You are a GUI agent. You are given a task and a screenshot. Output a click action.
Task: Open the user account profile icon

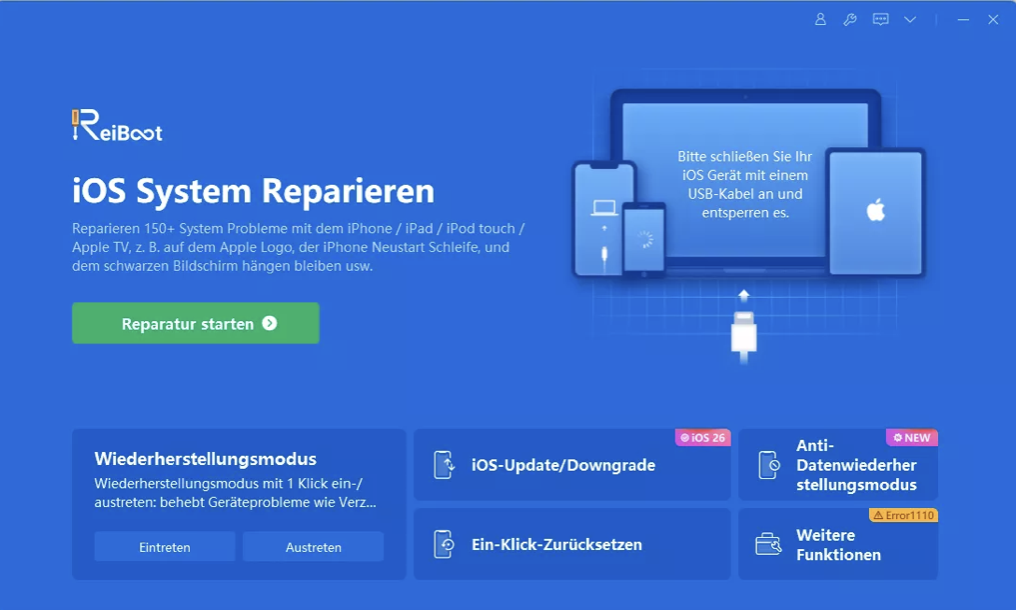821,19
